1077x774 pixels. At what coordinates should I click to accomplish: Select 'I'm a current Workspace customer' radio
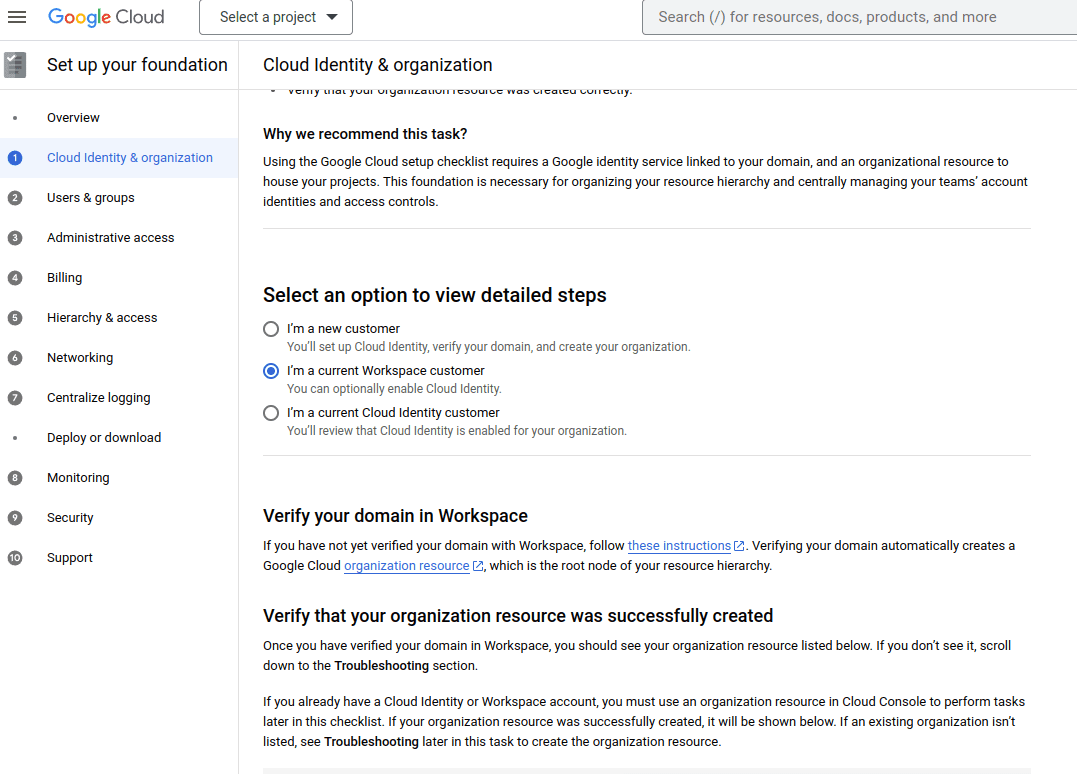coord(271,371)
